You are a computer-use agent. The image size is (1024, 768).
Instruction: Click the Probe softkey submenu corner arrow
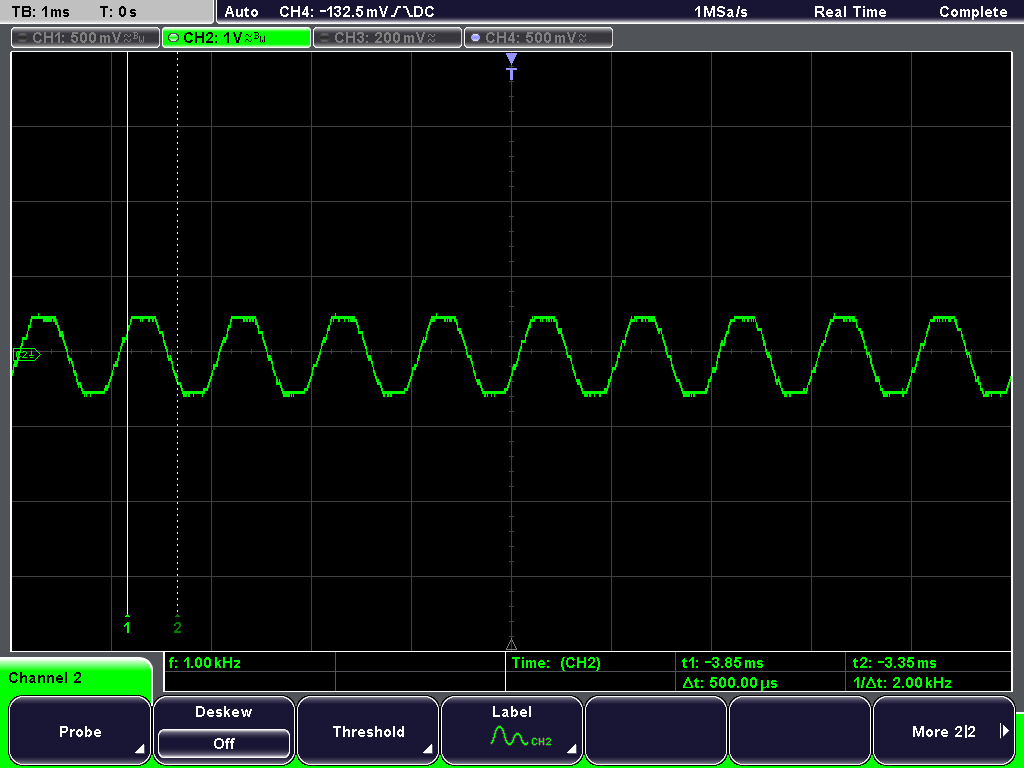[139, 749]
